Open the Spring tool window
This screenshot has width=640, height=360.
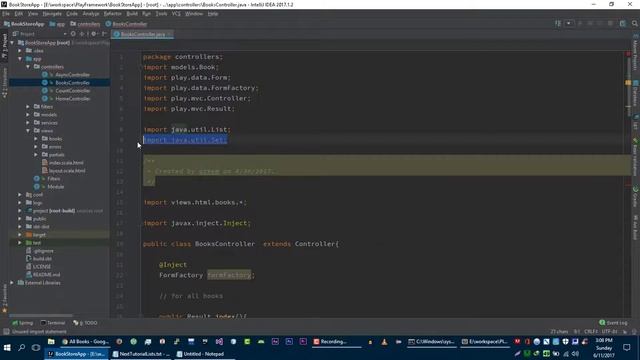click(22, 323)
